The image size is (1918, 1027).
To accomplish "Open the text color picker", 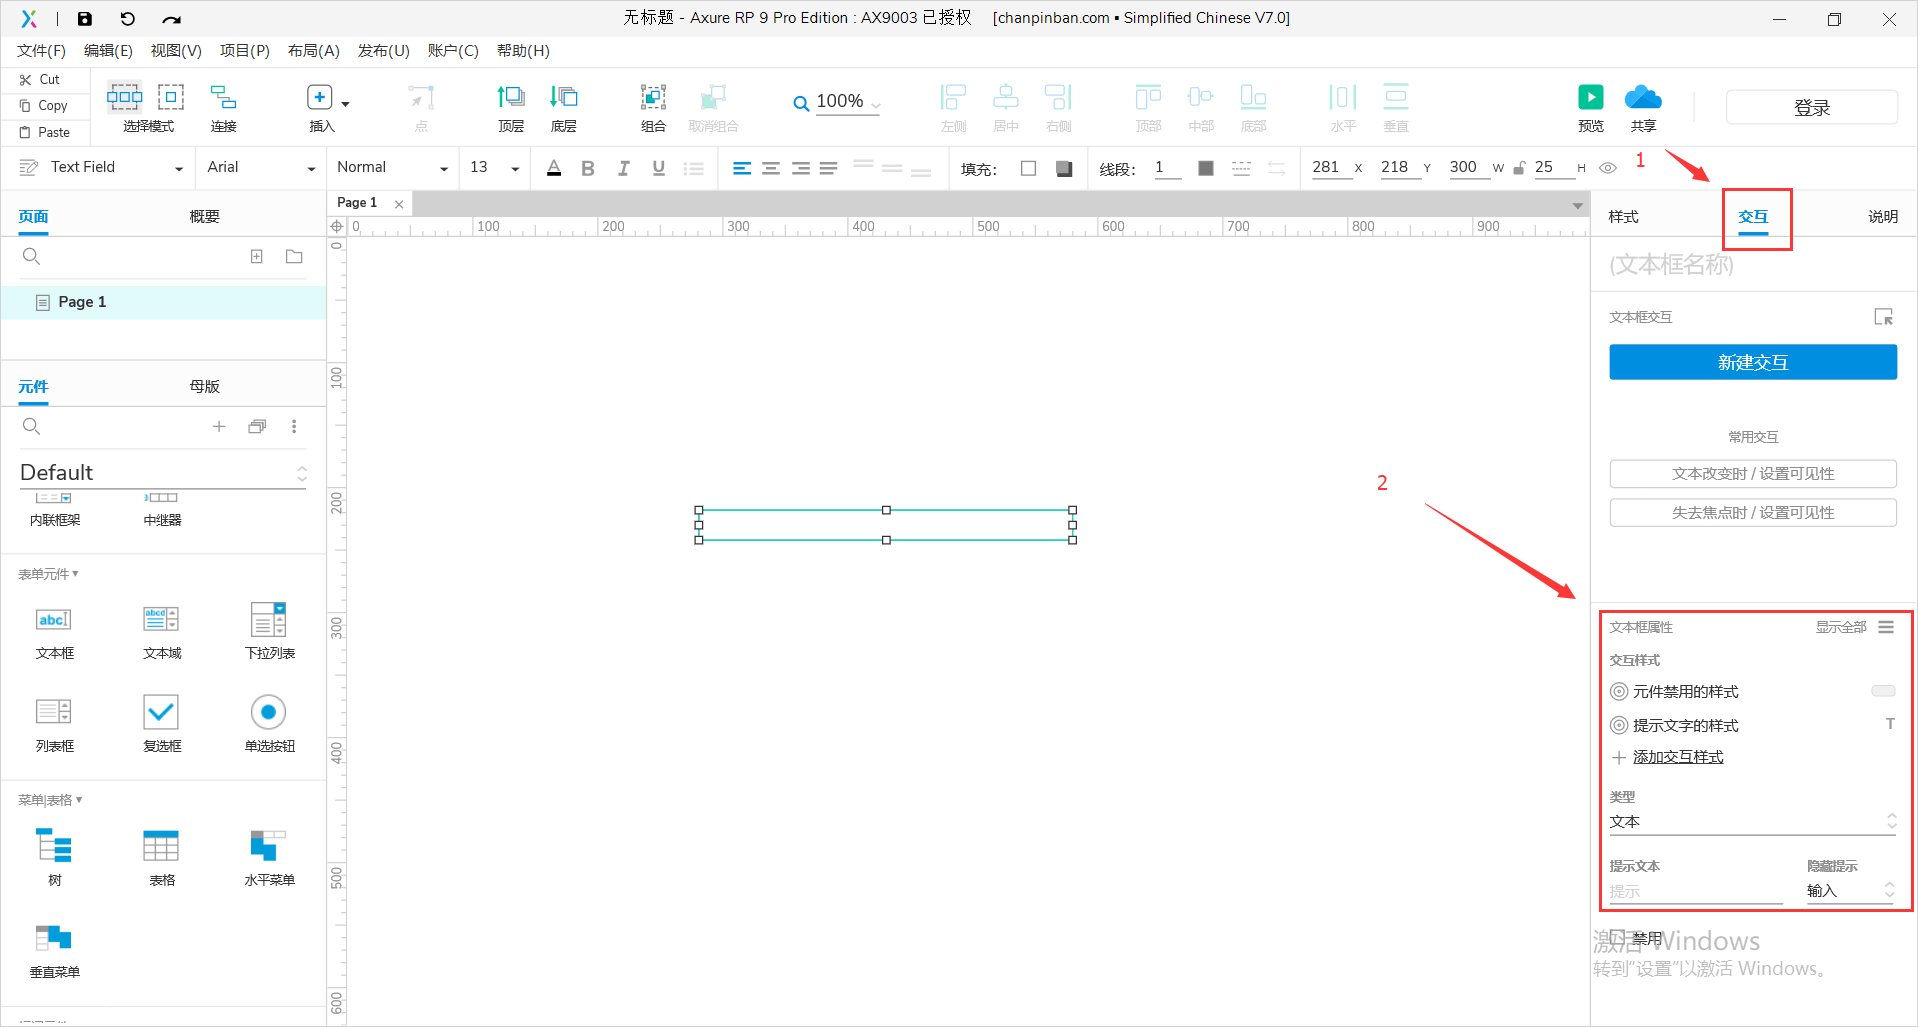I will coord(554,168).
